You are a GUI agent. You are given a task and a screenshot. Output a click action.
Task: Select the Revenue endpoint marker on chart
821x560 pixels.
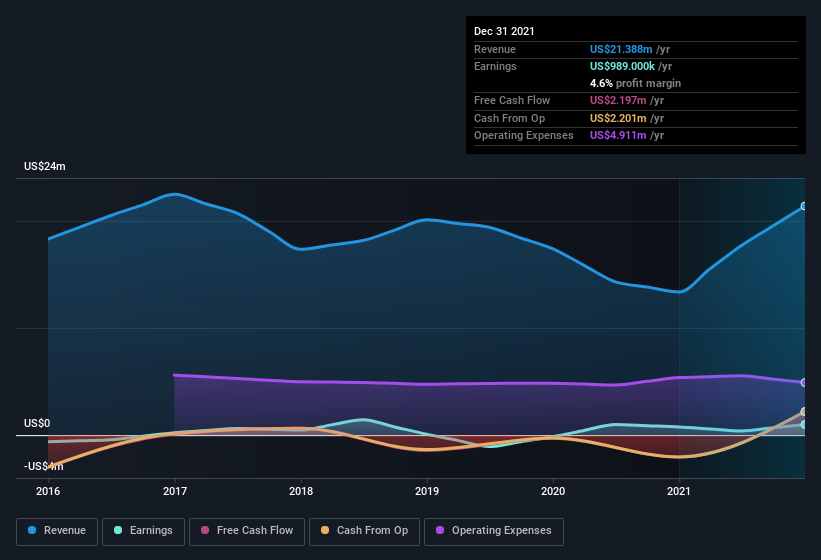pos(803,206)
